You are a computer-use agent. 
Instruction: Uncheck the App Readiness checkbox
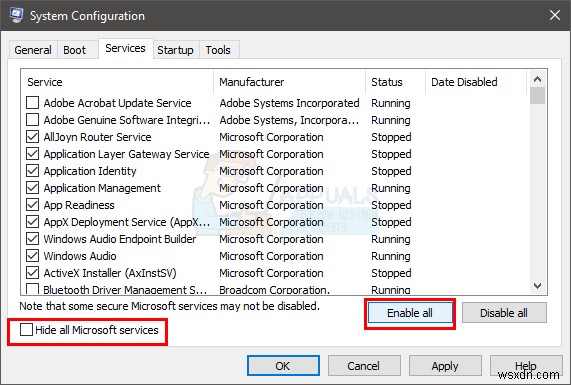[32, 205]
